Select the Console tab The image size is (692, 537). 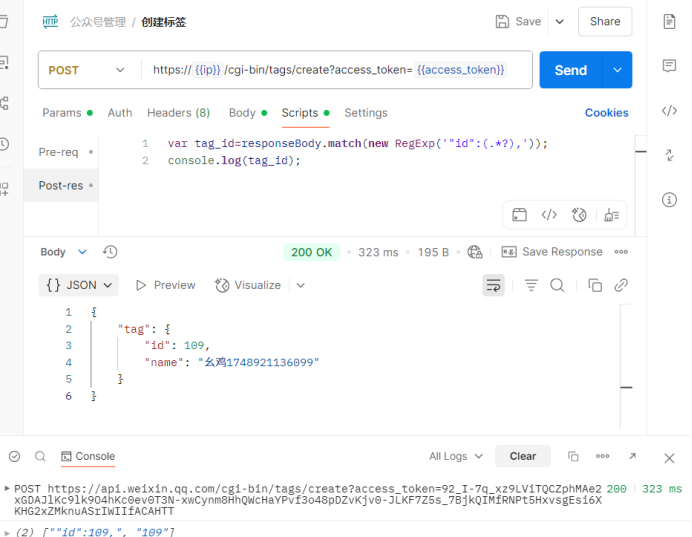pos(88,456)
